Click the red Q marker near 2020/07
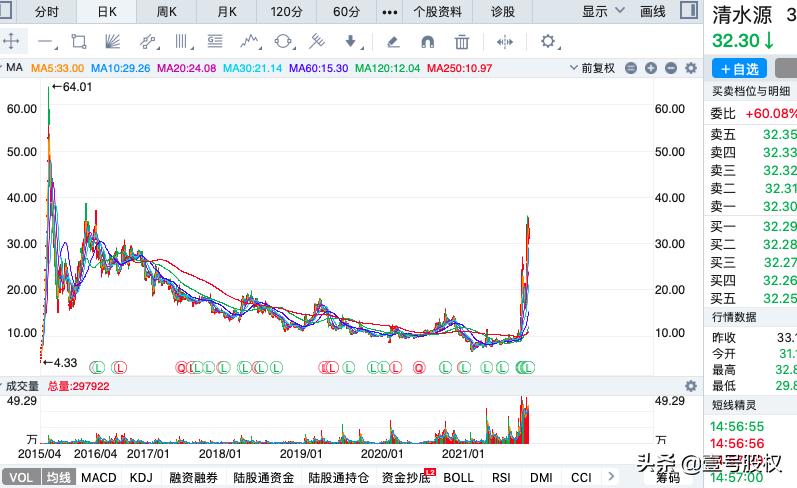The image size is (797, 488). 419,368
